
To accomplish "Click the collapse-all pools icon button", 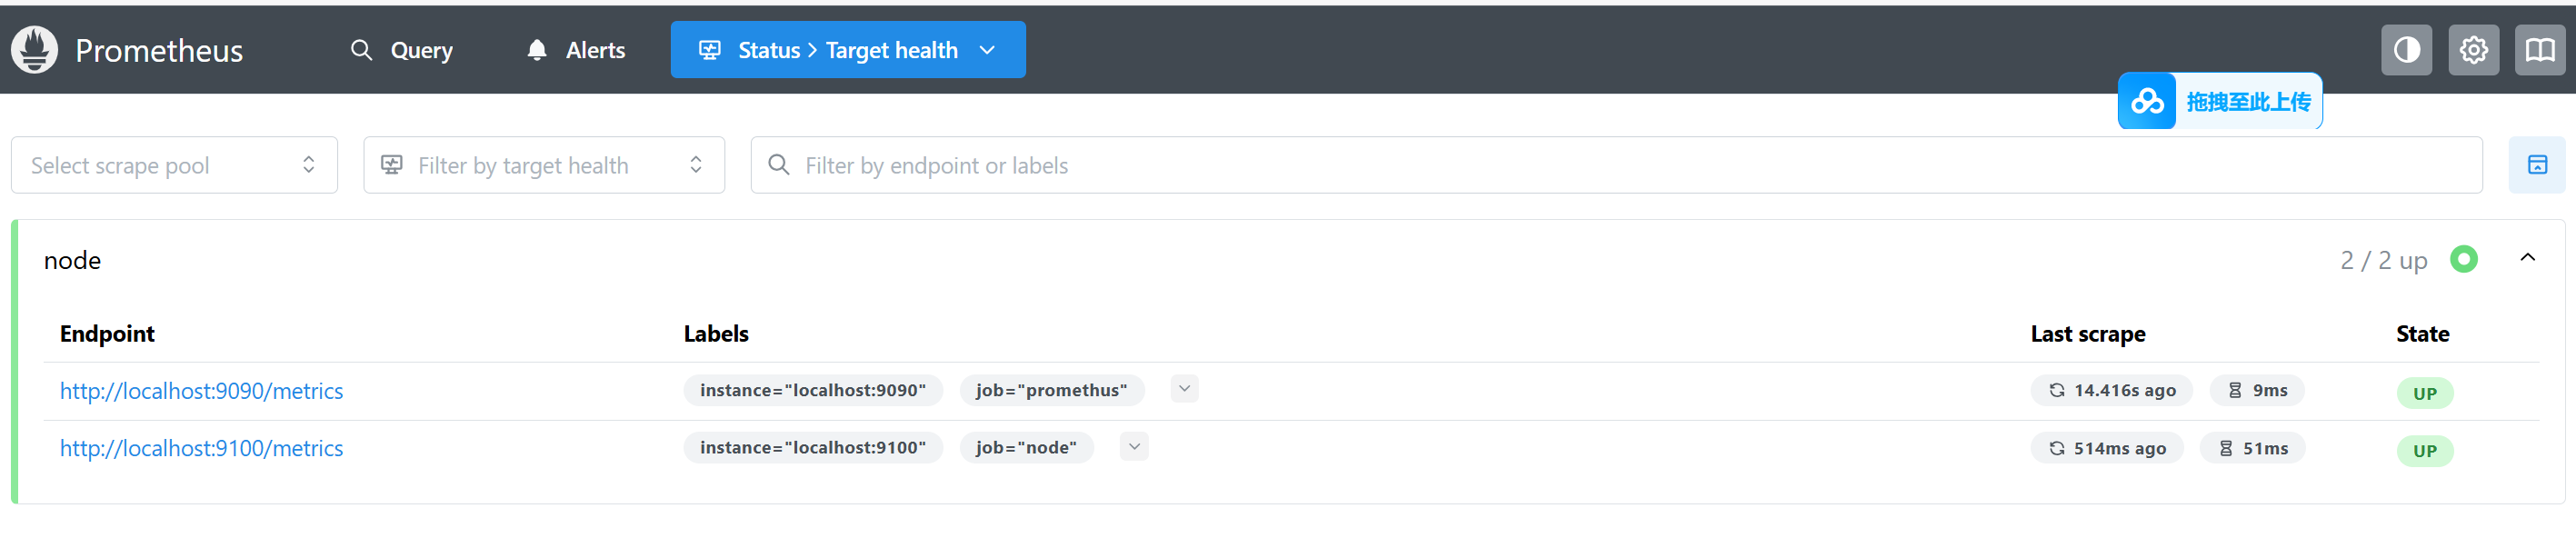I will pos(2537,165).
